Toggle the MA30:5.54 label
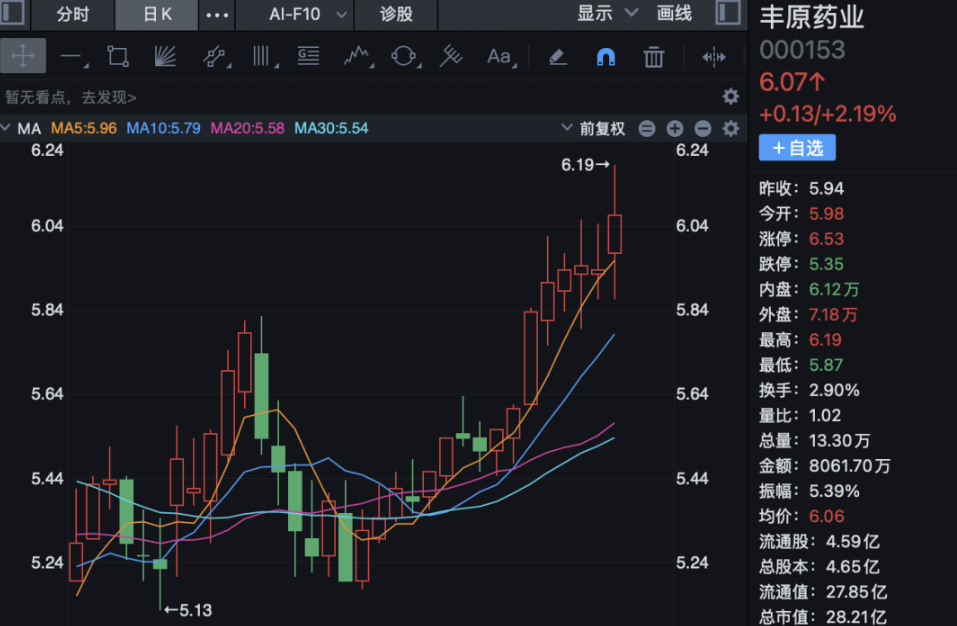The image size is (957, 626). pyautogui.click(x=331, y=128)
